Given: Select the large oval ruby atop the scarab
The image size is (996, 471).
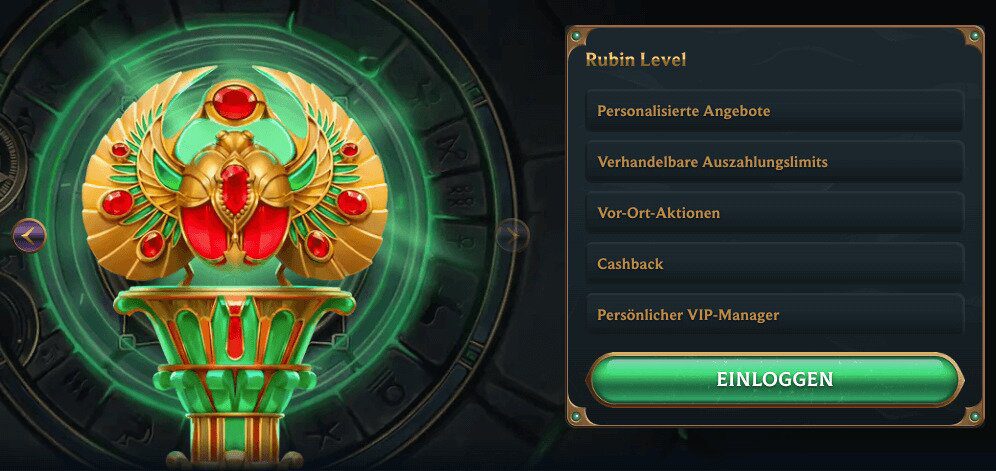Looking at the screenshot, I should point(234,102).
